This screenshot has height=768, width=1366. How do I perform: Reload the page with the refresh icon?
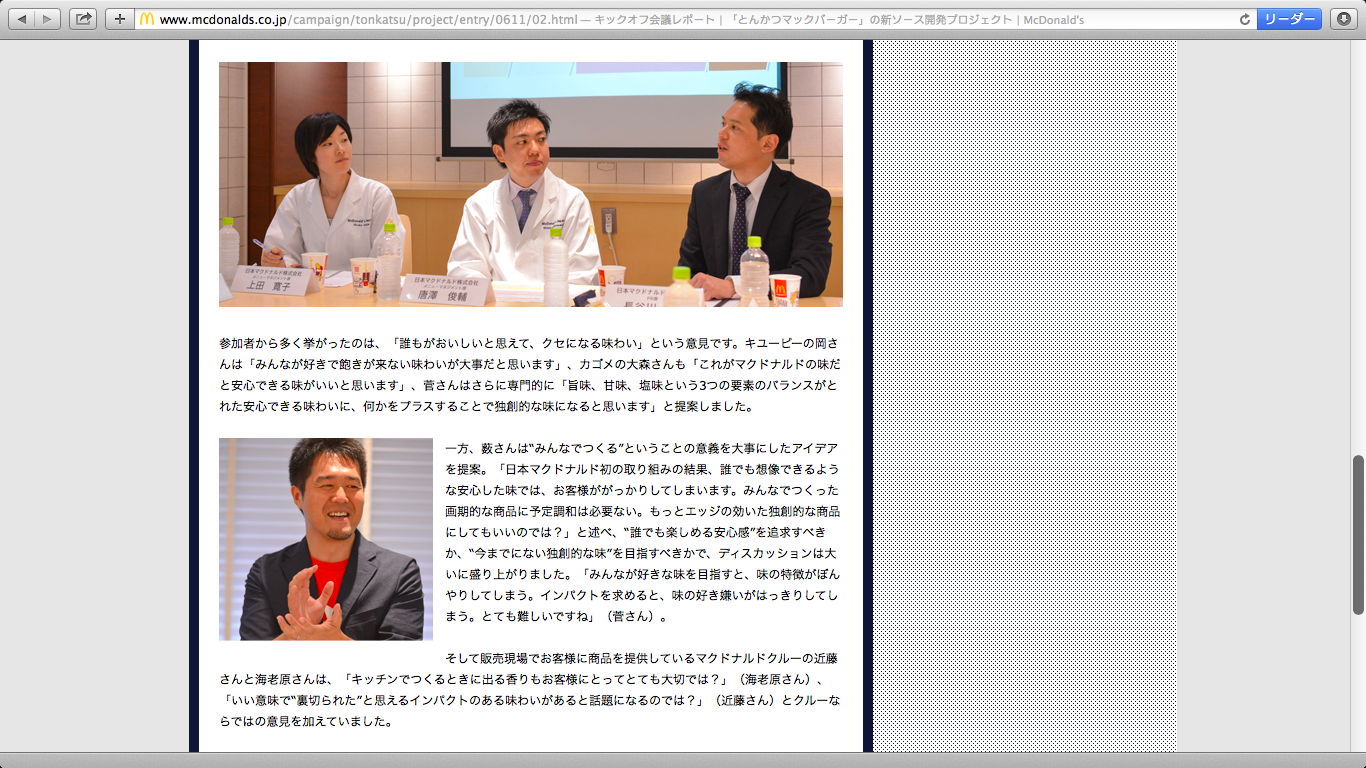point(1245,19)
